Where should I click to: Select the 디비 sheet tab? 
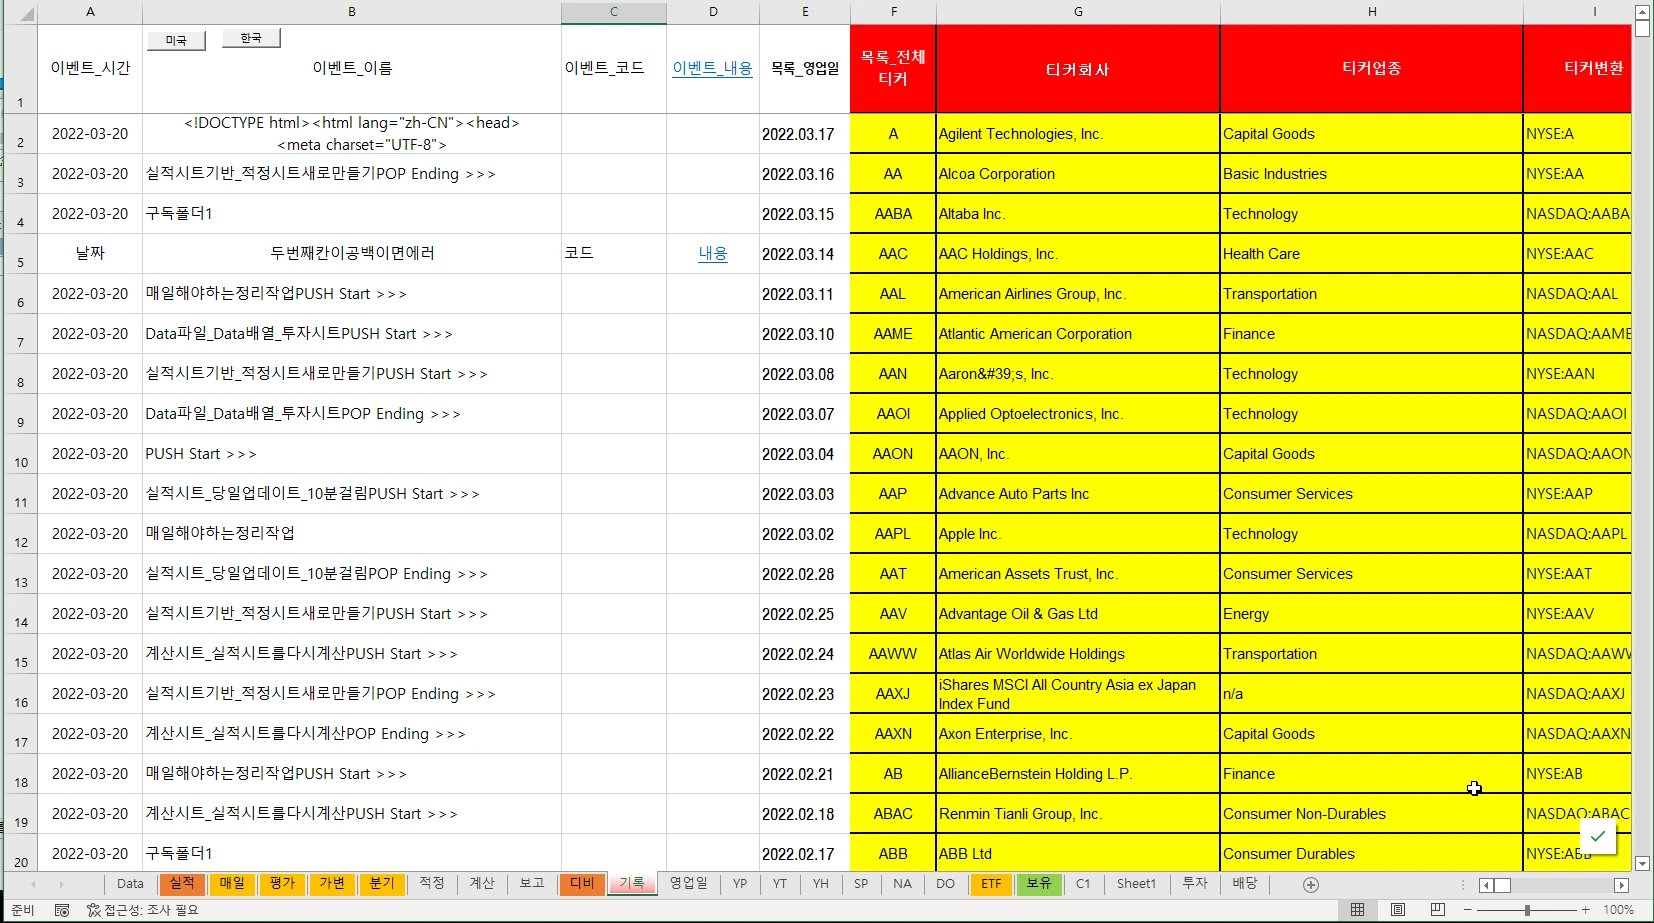pos(582,884)
